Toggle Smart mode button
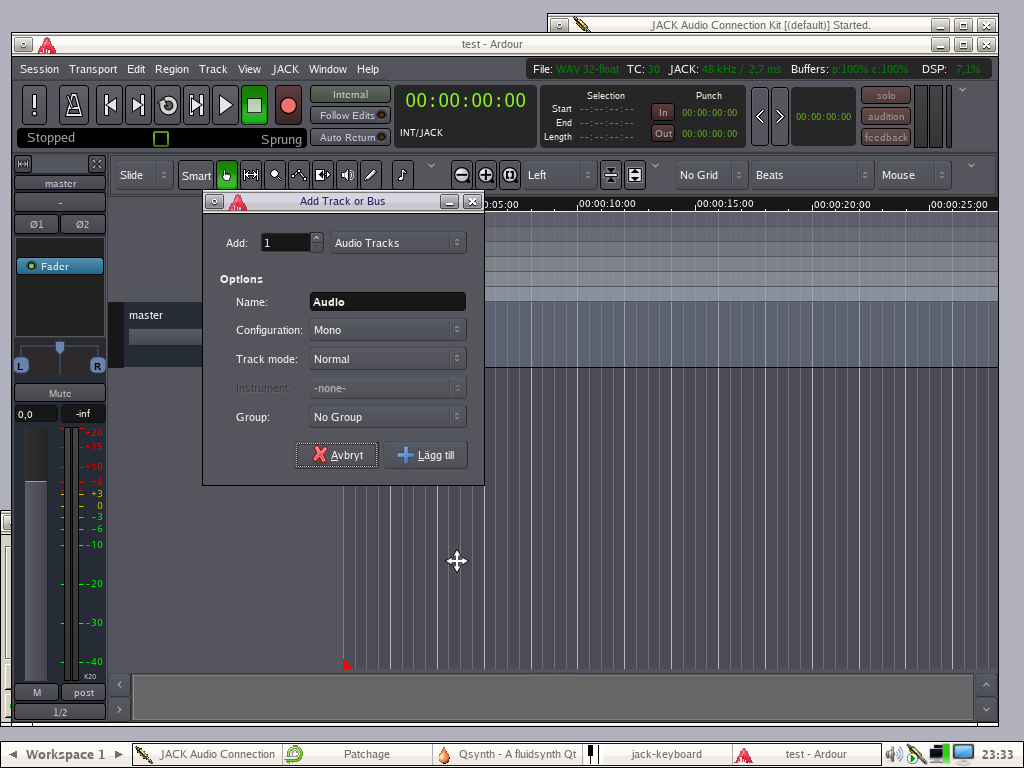 point(196,175)
